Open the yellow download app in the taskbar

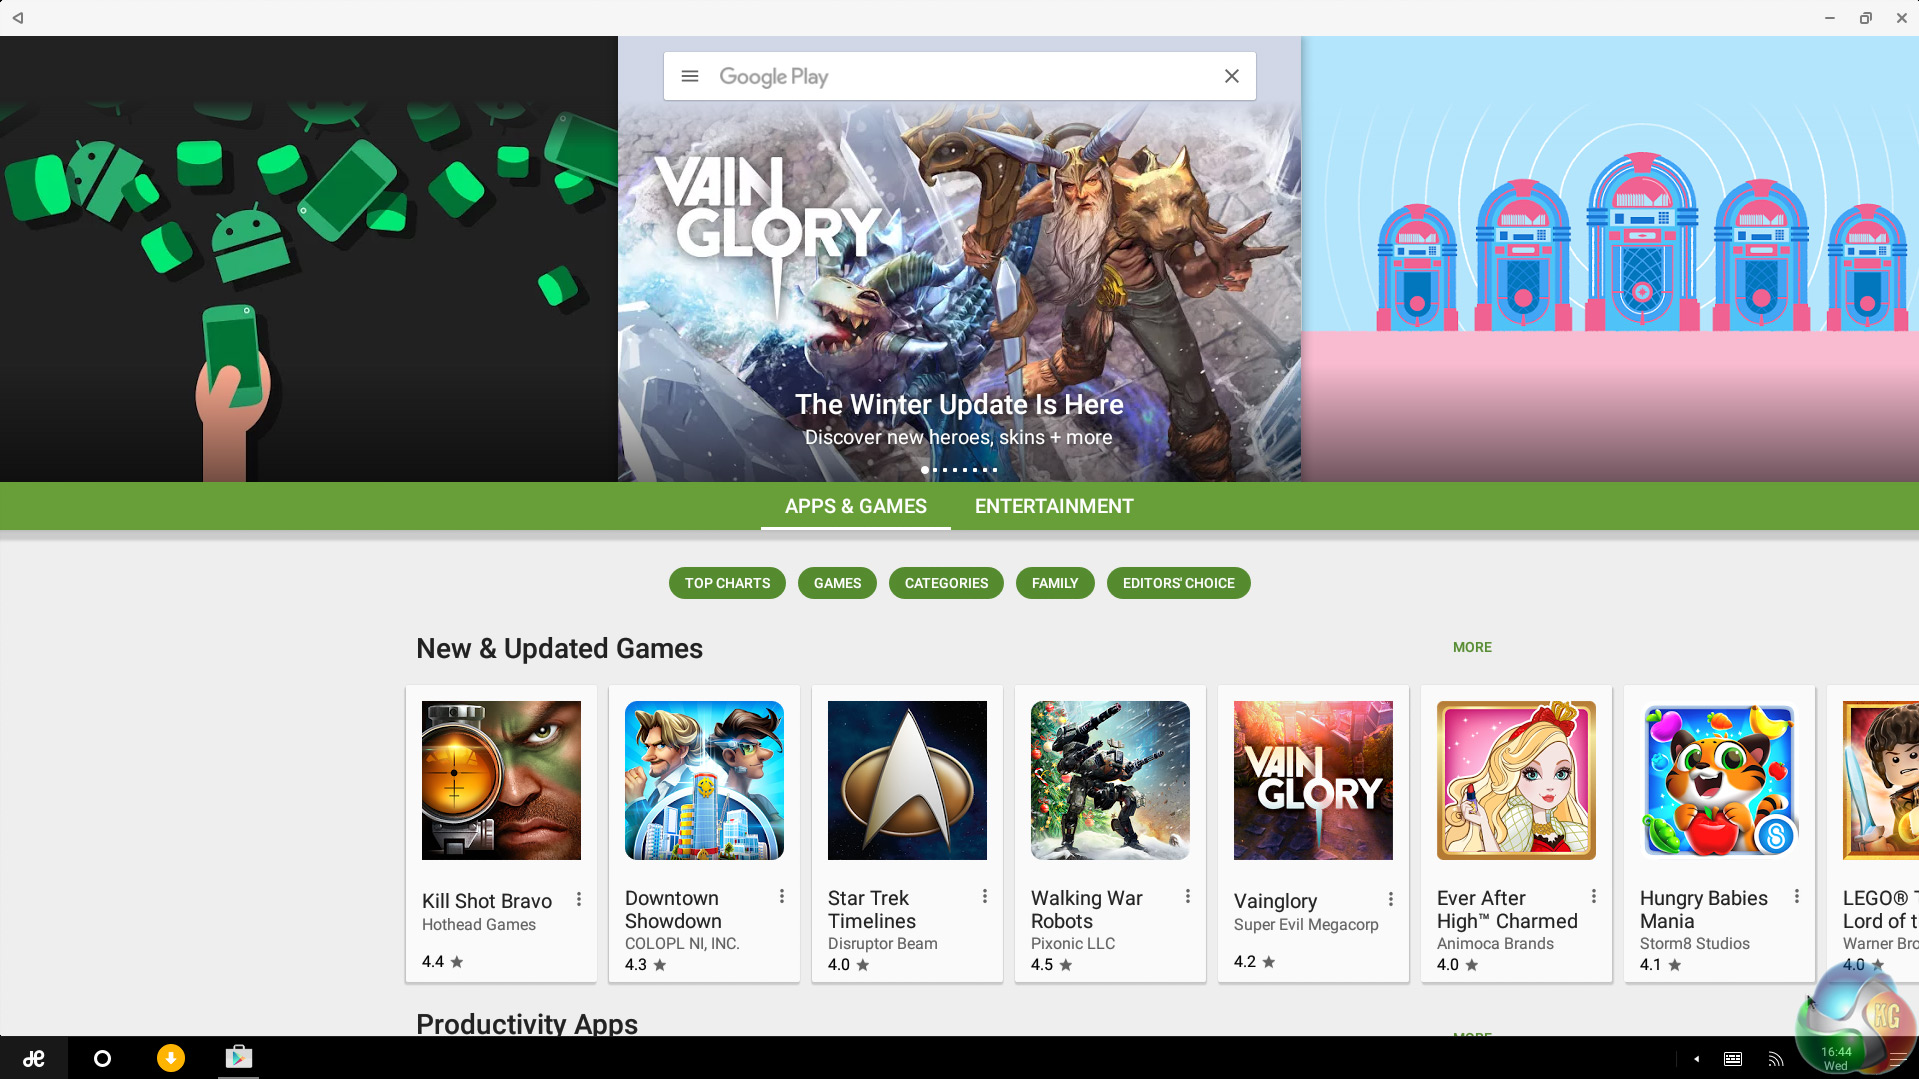coord(171,1058)
